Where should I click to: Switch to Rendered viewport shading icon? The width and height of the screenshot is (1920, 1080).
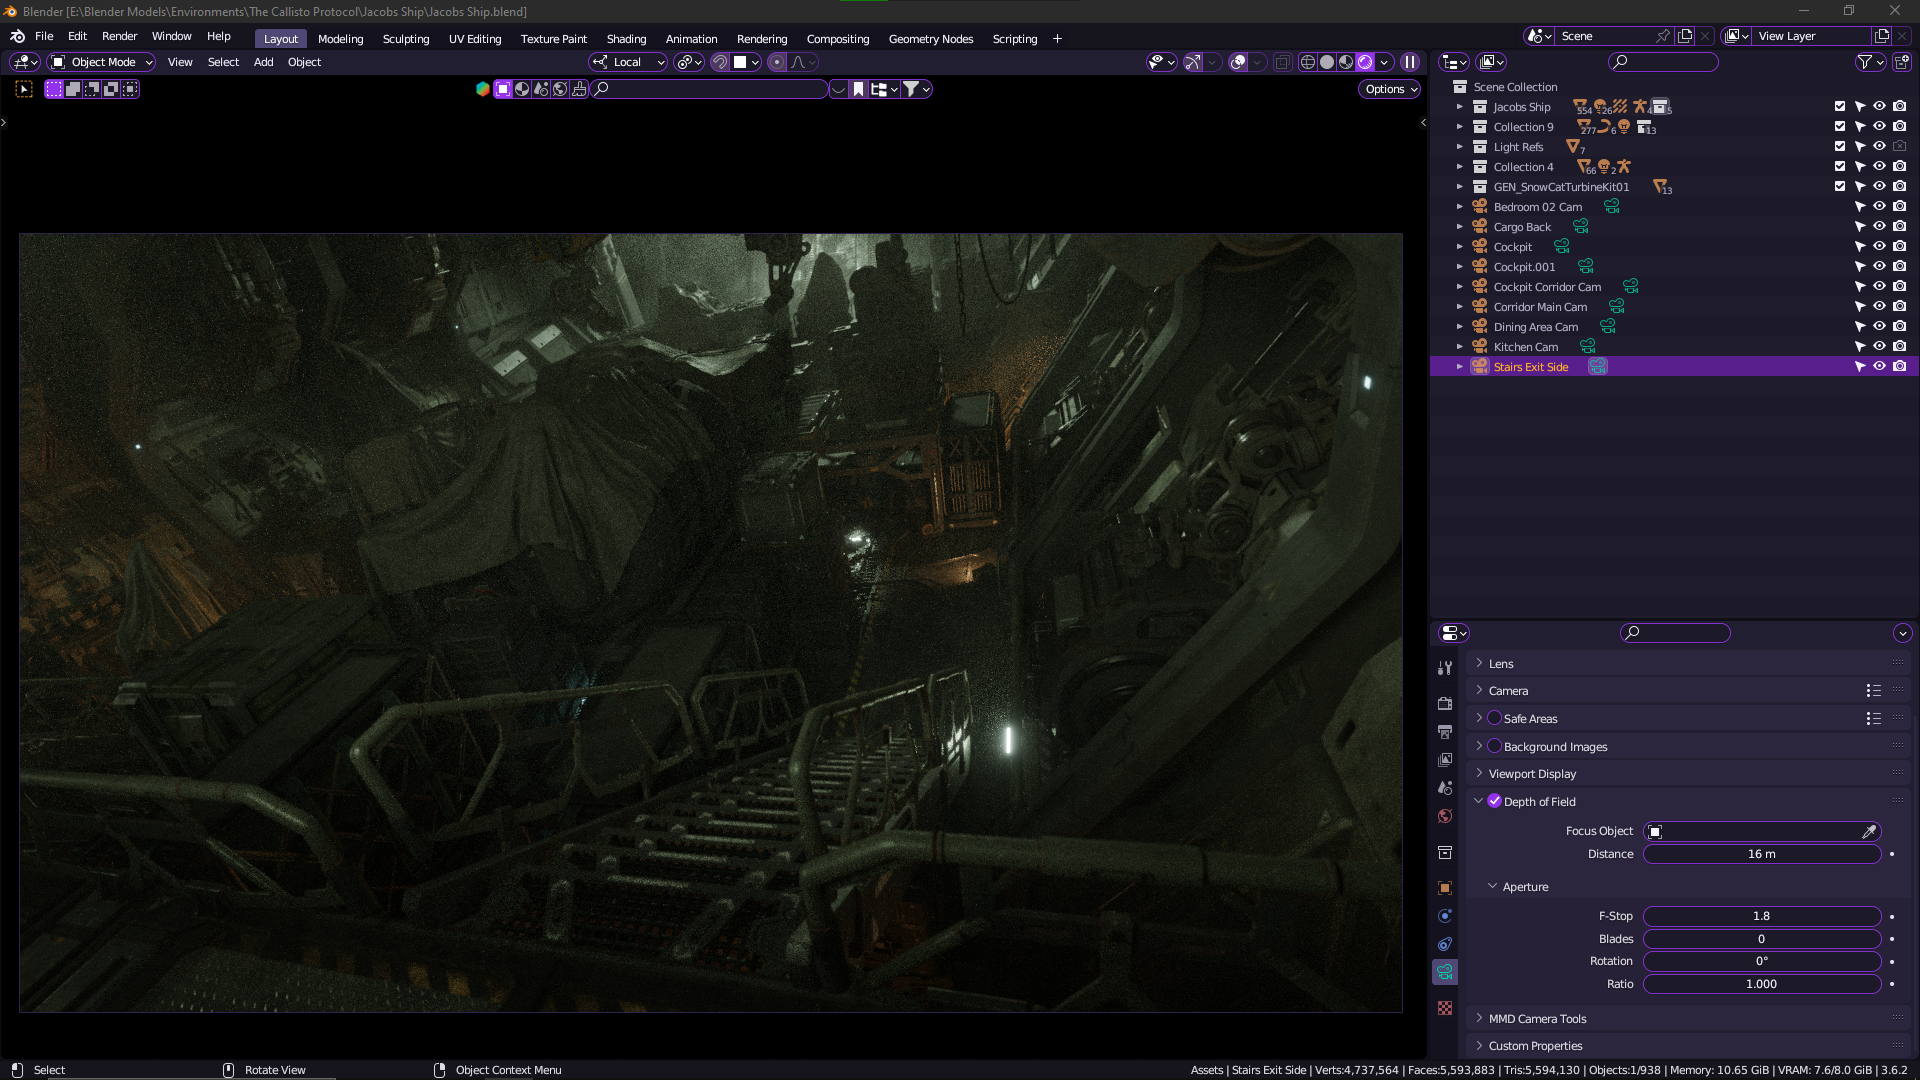click(1365, 62)
